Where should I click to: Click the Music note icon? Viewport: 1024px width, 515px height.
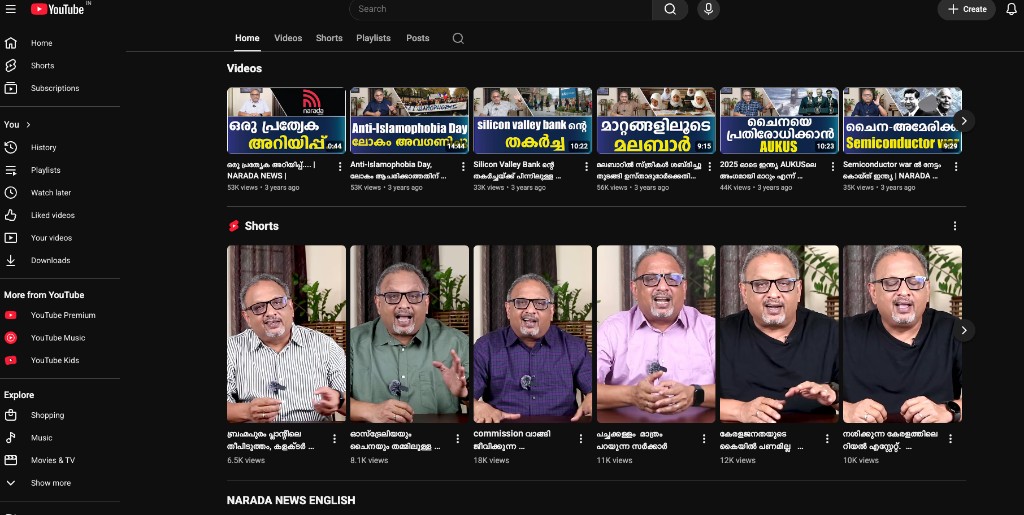pos(10,438)
